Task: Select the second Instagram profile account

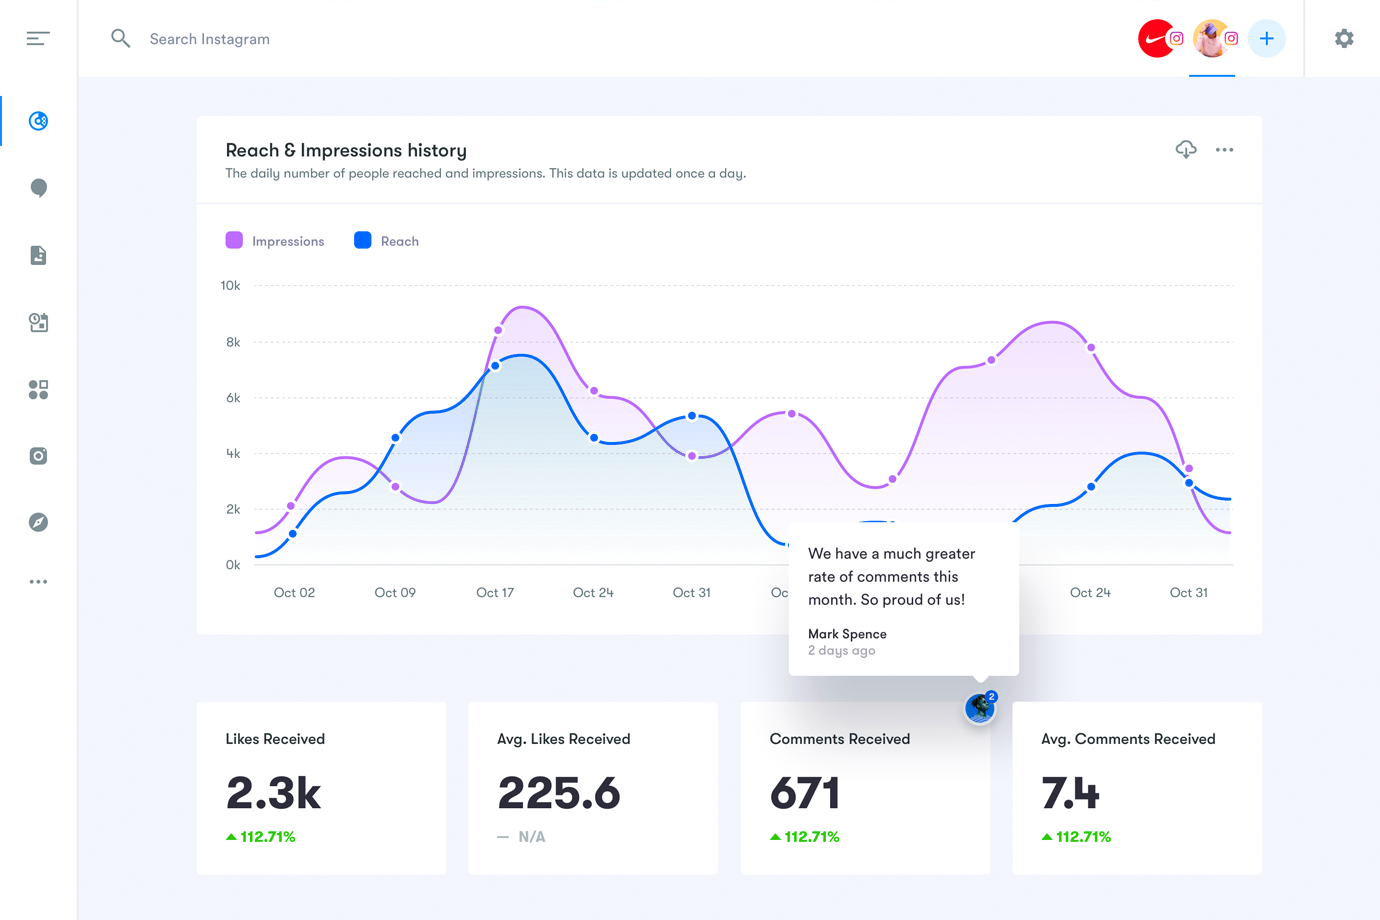Action: 1213,39
